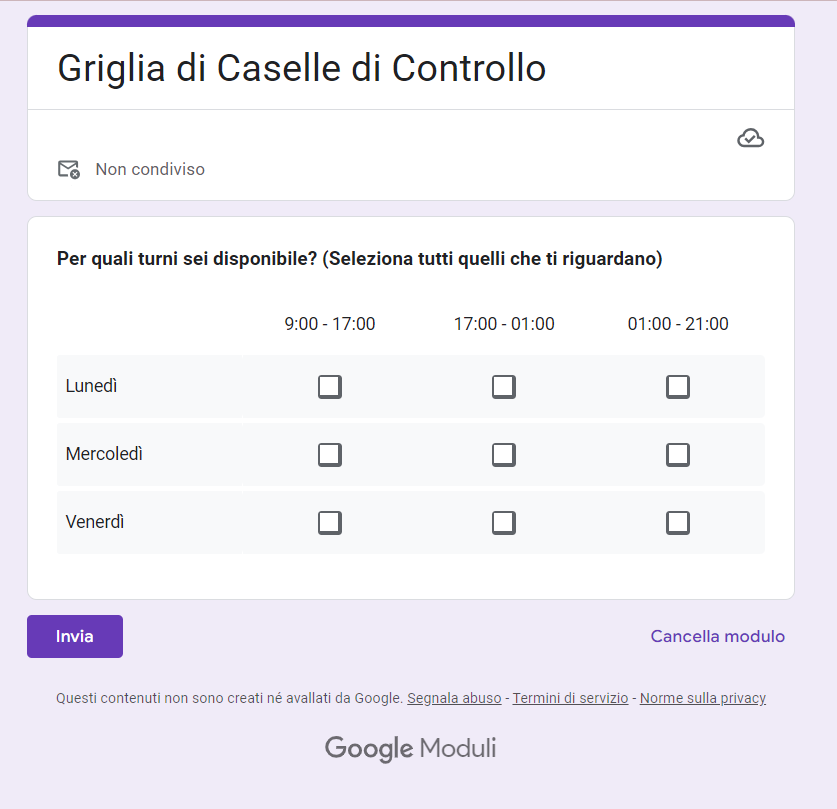
Task: Click the question text about available shifts
Action: pyautogui.click(x=360, y=259)
